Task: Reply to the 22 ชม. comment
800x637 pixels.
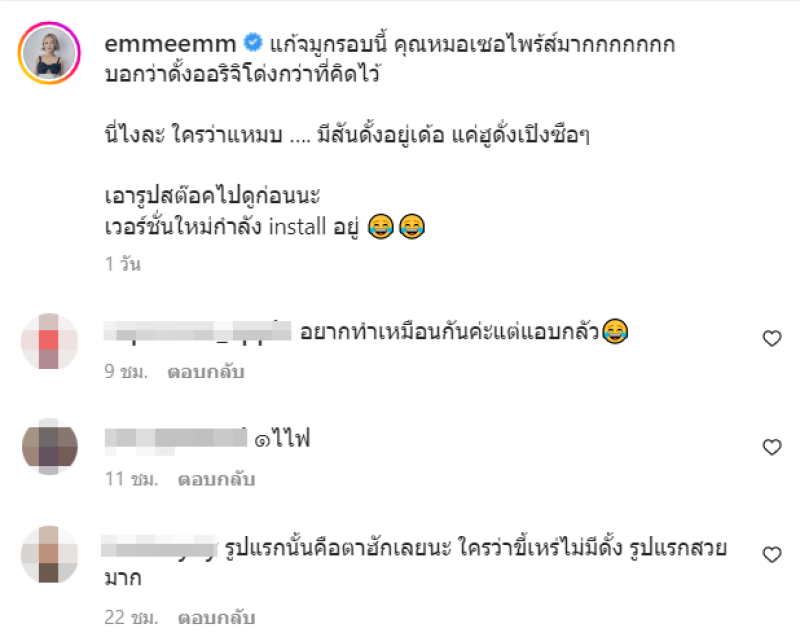Action: coord(216,618)
